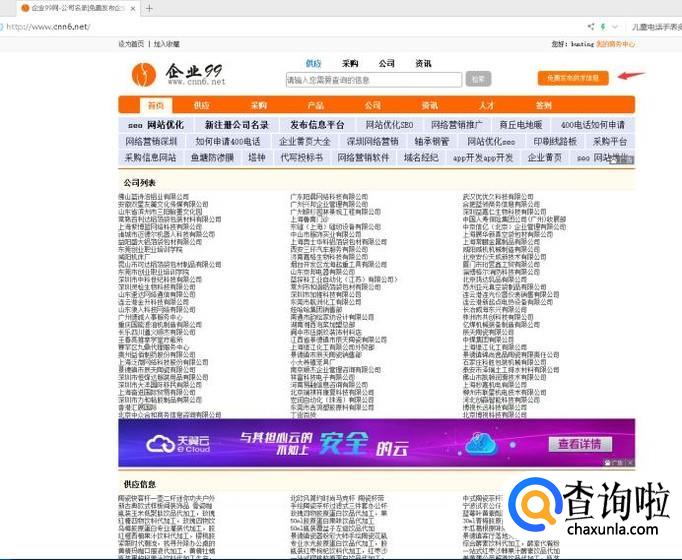Expand the address bar dropdown chevron

[x=615, y=27]
